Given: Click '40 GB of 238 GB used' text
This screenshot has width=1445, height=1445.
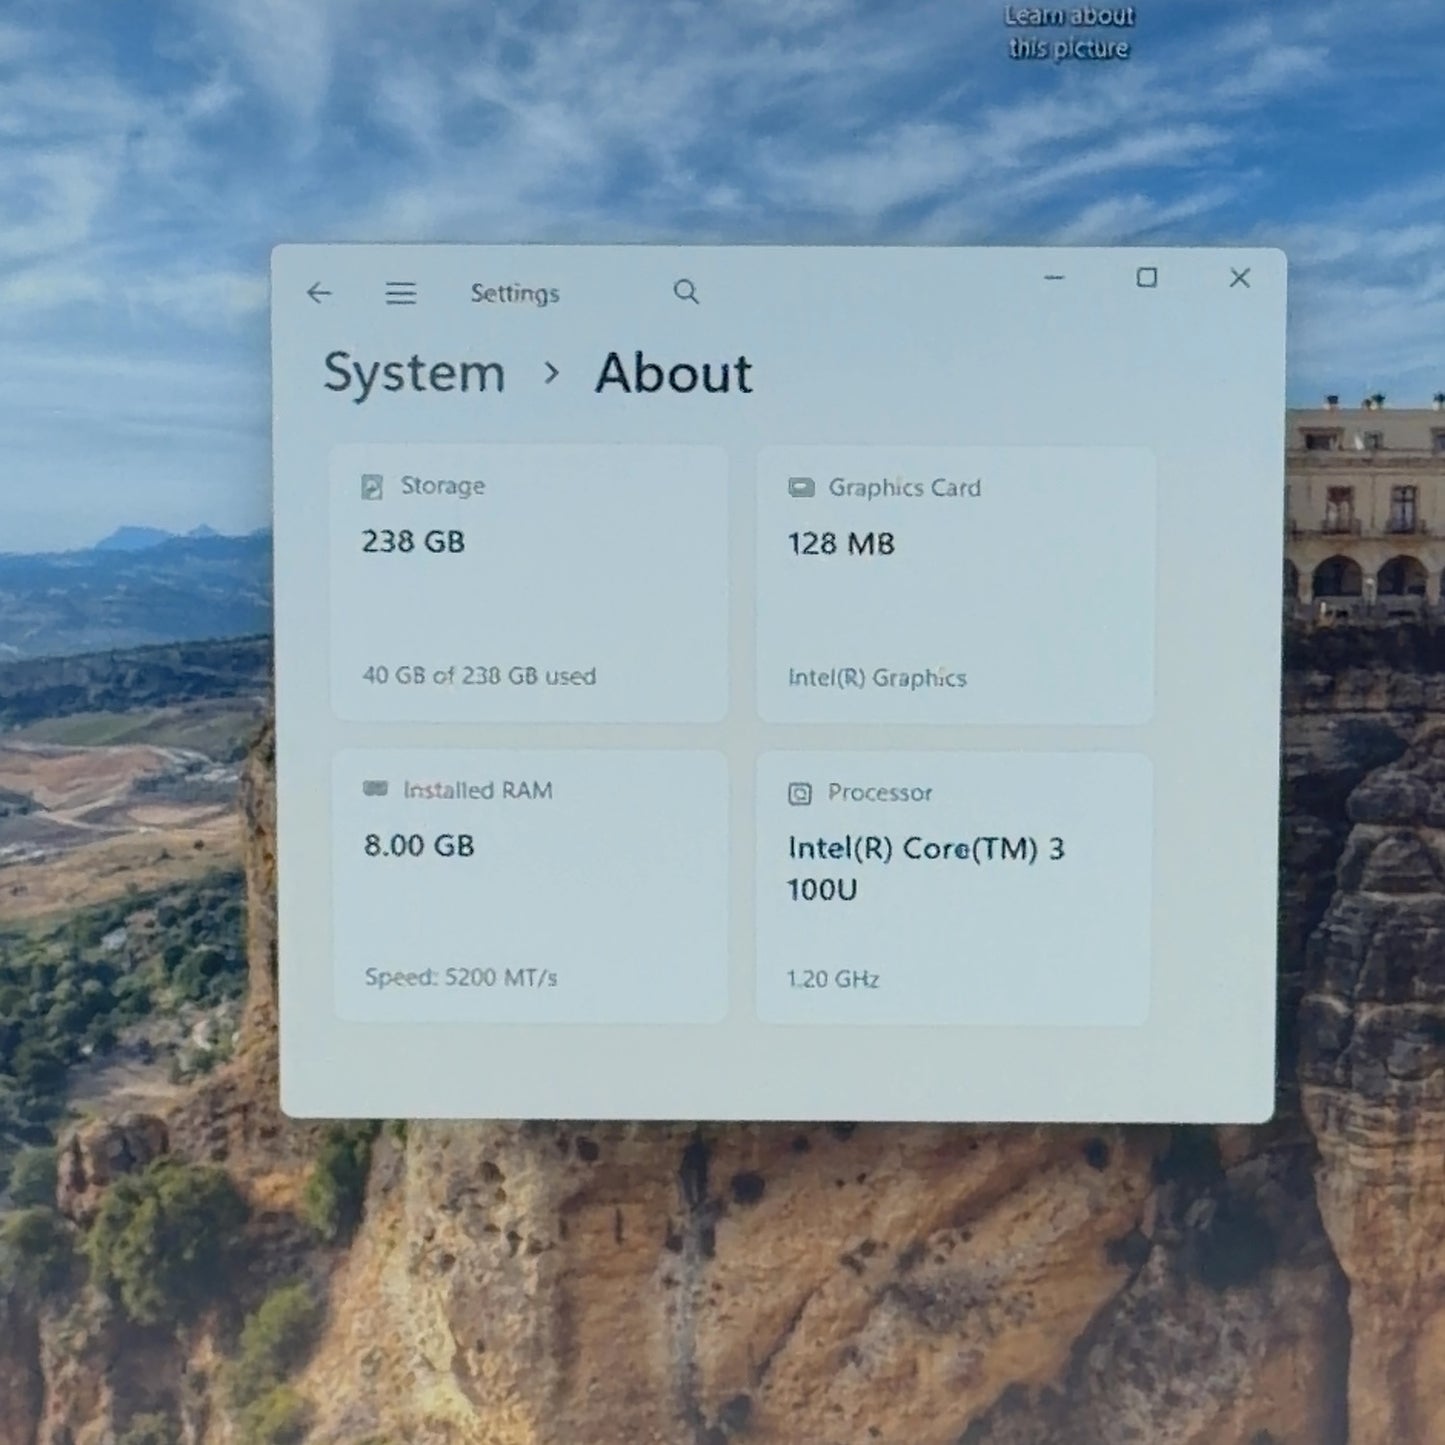Looking at the screenshot, I should click(479, 676).
